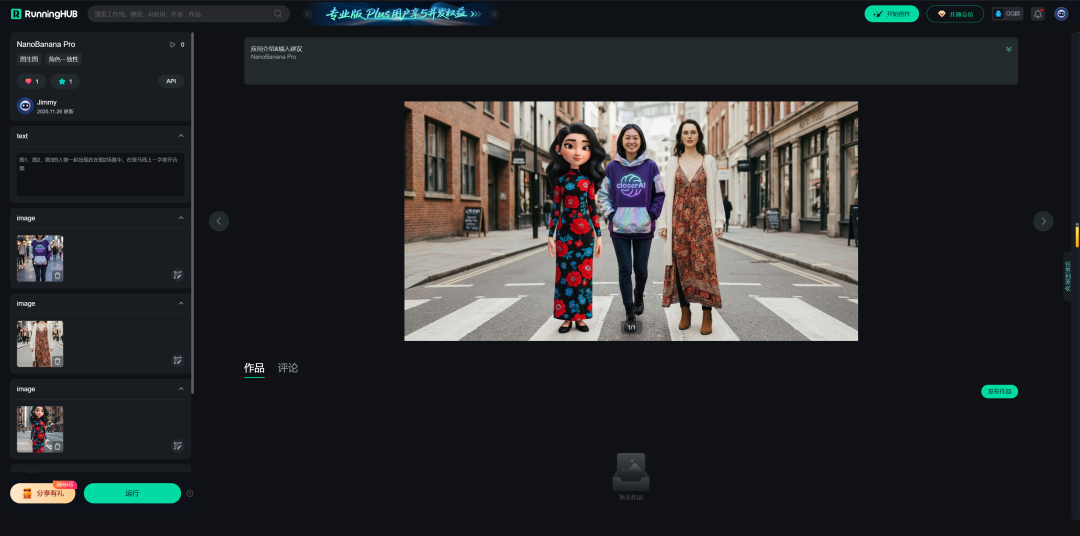This screenshot has height=536, width=1080.
Task: Open the API button
Action: 172,81
